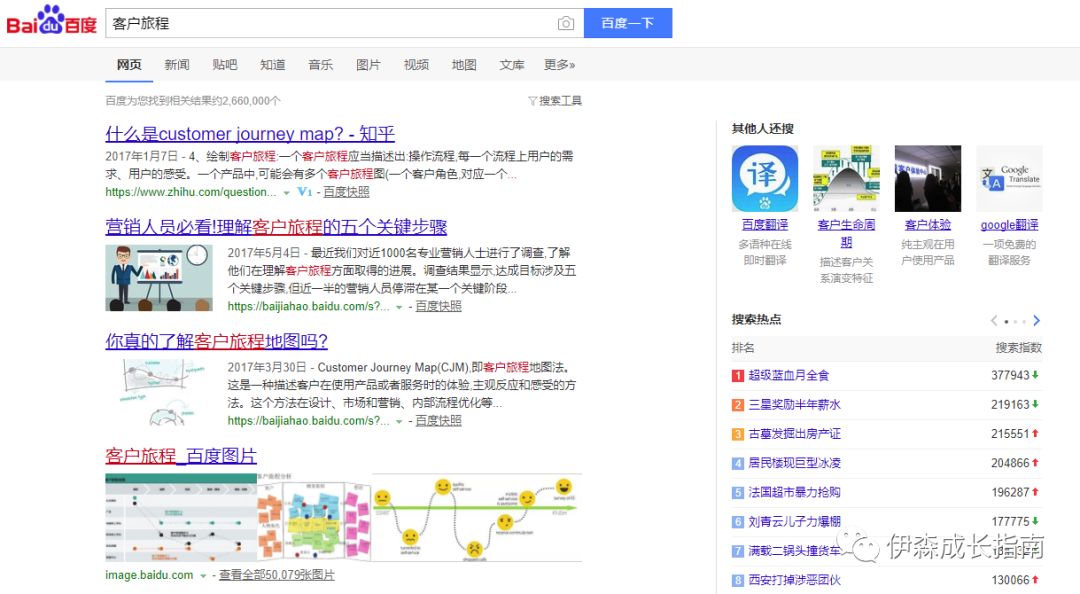The width and height of the screenshot is (1080, 594).
Task: Open the 视频 tab
Action: coord(416,65)
